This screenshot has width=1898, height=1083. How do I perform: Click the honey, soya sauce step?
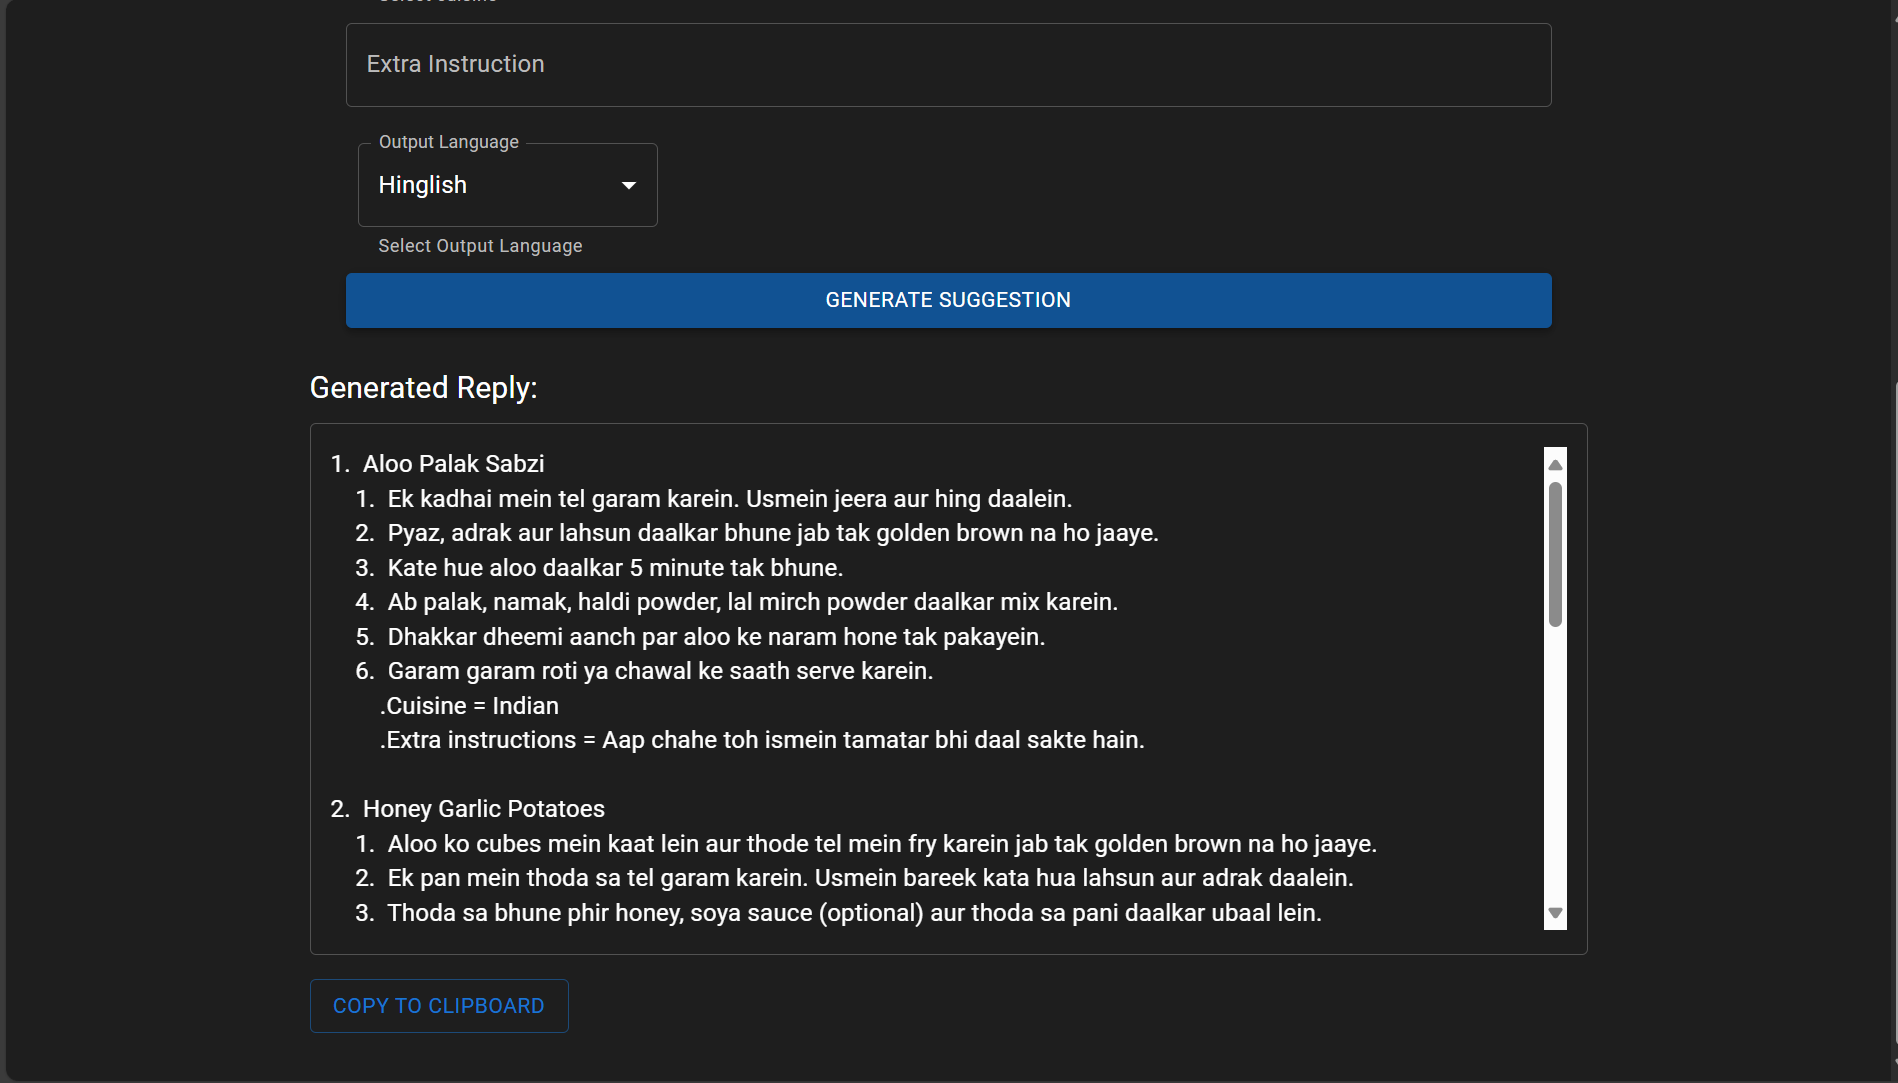pyautogui.click(x=854, y=913)
